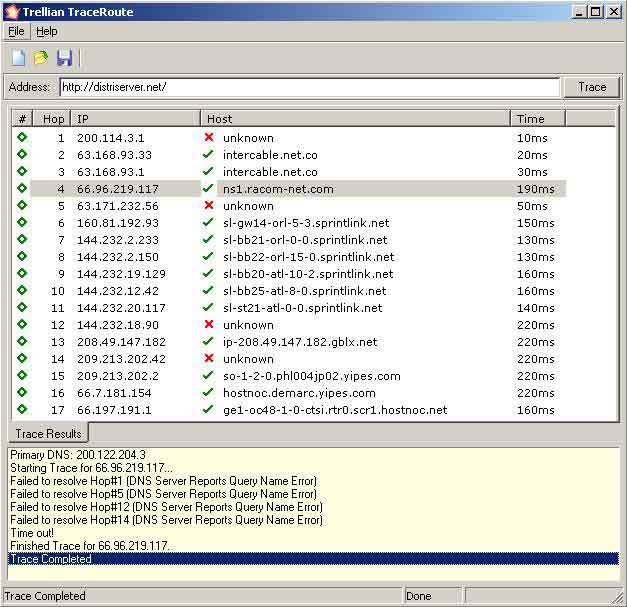Select the Trace Results tab
Screen dimensions: 627x607
(48, 433)
